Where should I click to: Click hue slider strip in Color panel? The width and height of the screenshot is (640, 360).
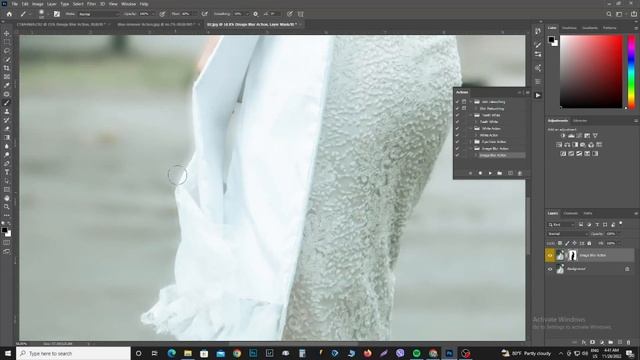coord(631,72)
